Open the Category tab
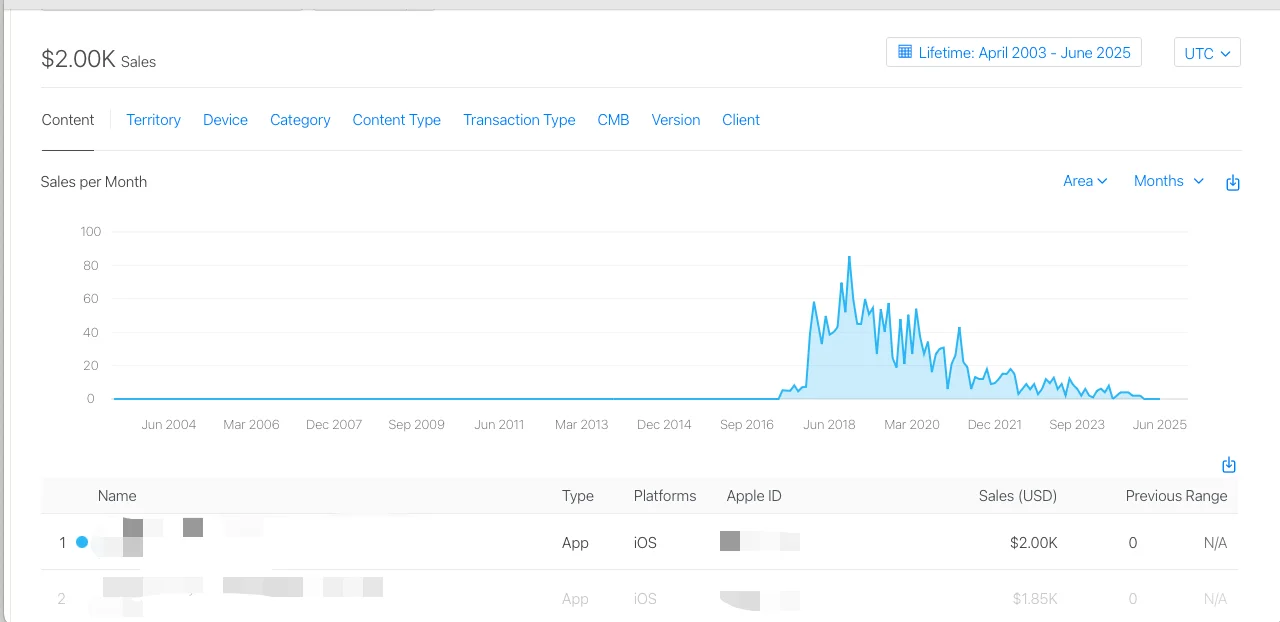 [300, 120]
